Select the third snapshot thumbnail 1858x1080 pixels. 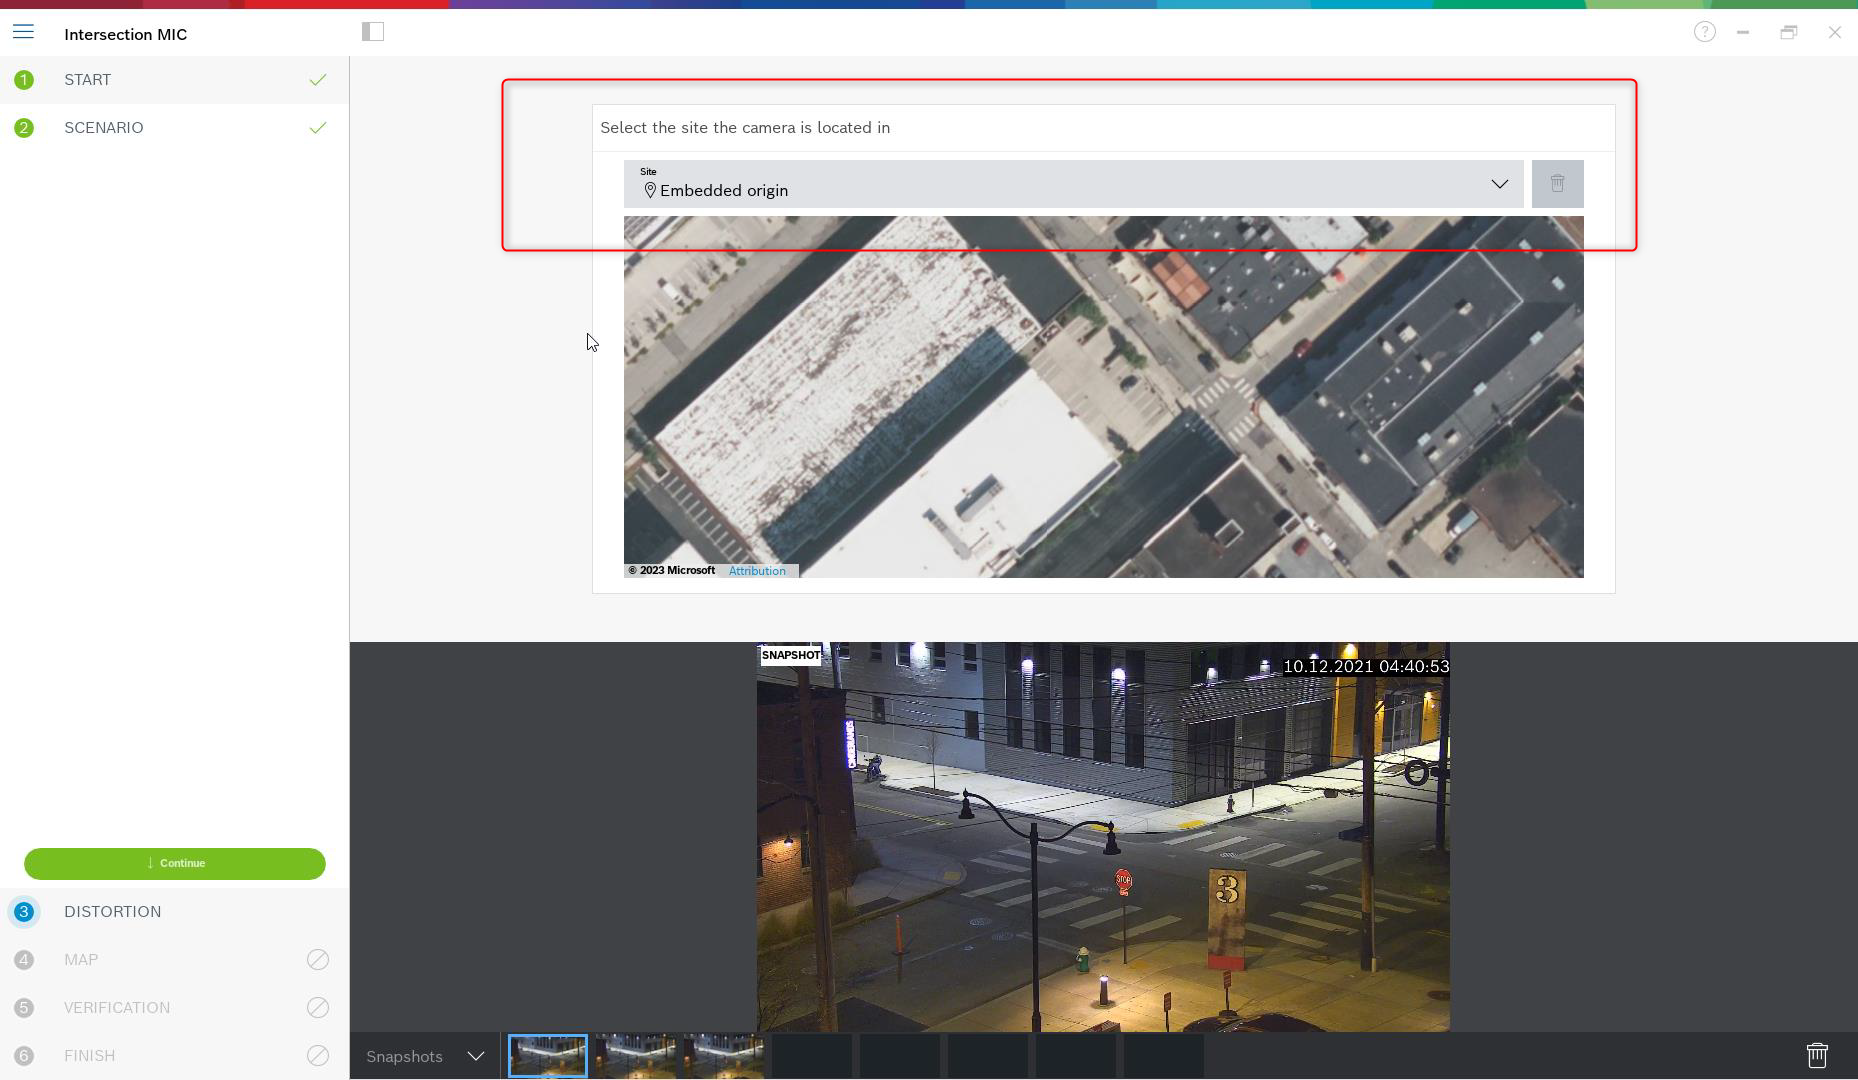click(x=724, y=1056)
